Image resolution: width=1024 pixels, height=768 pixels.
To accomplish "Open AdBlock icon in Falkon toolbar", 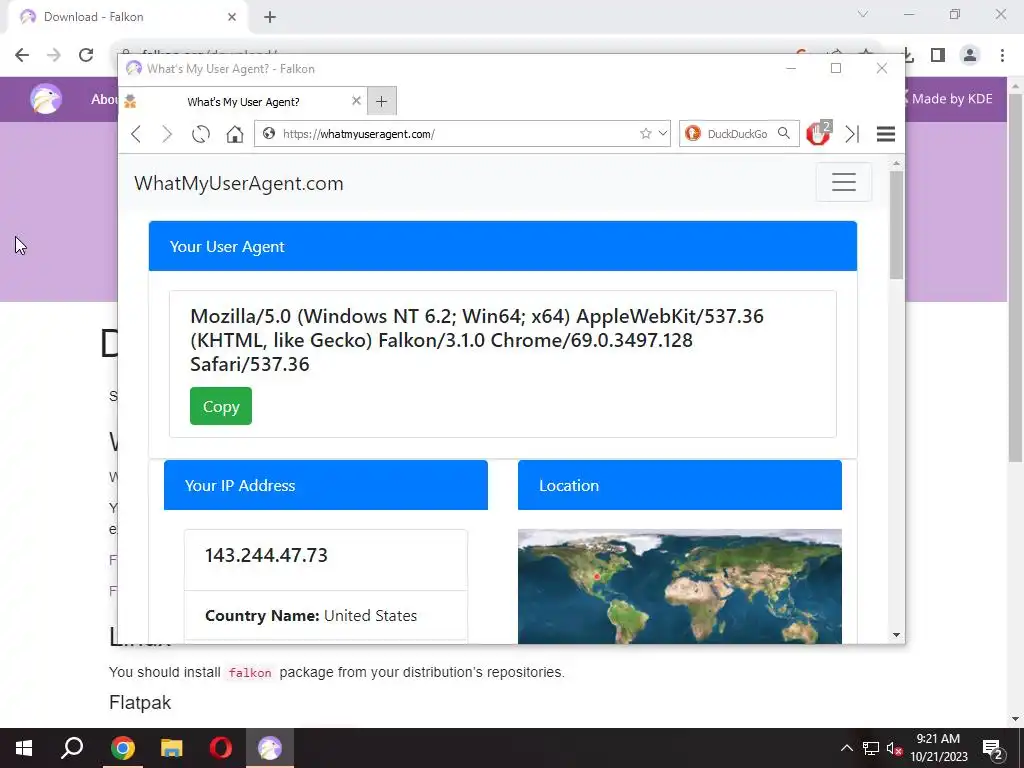I will (818, 133).
